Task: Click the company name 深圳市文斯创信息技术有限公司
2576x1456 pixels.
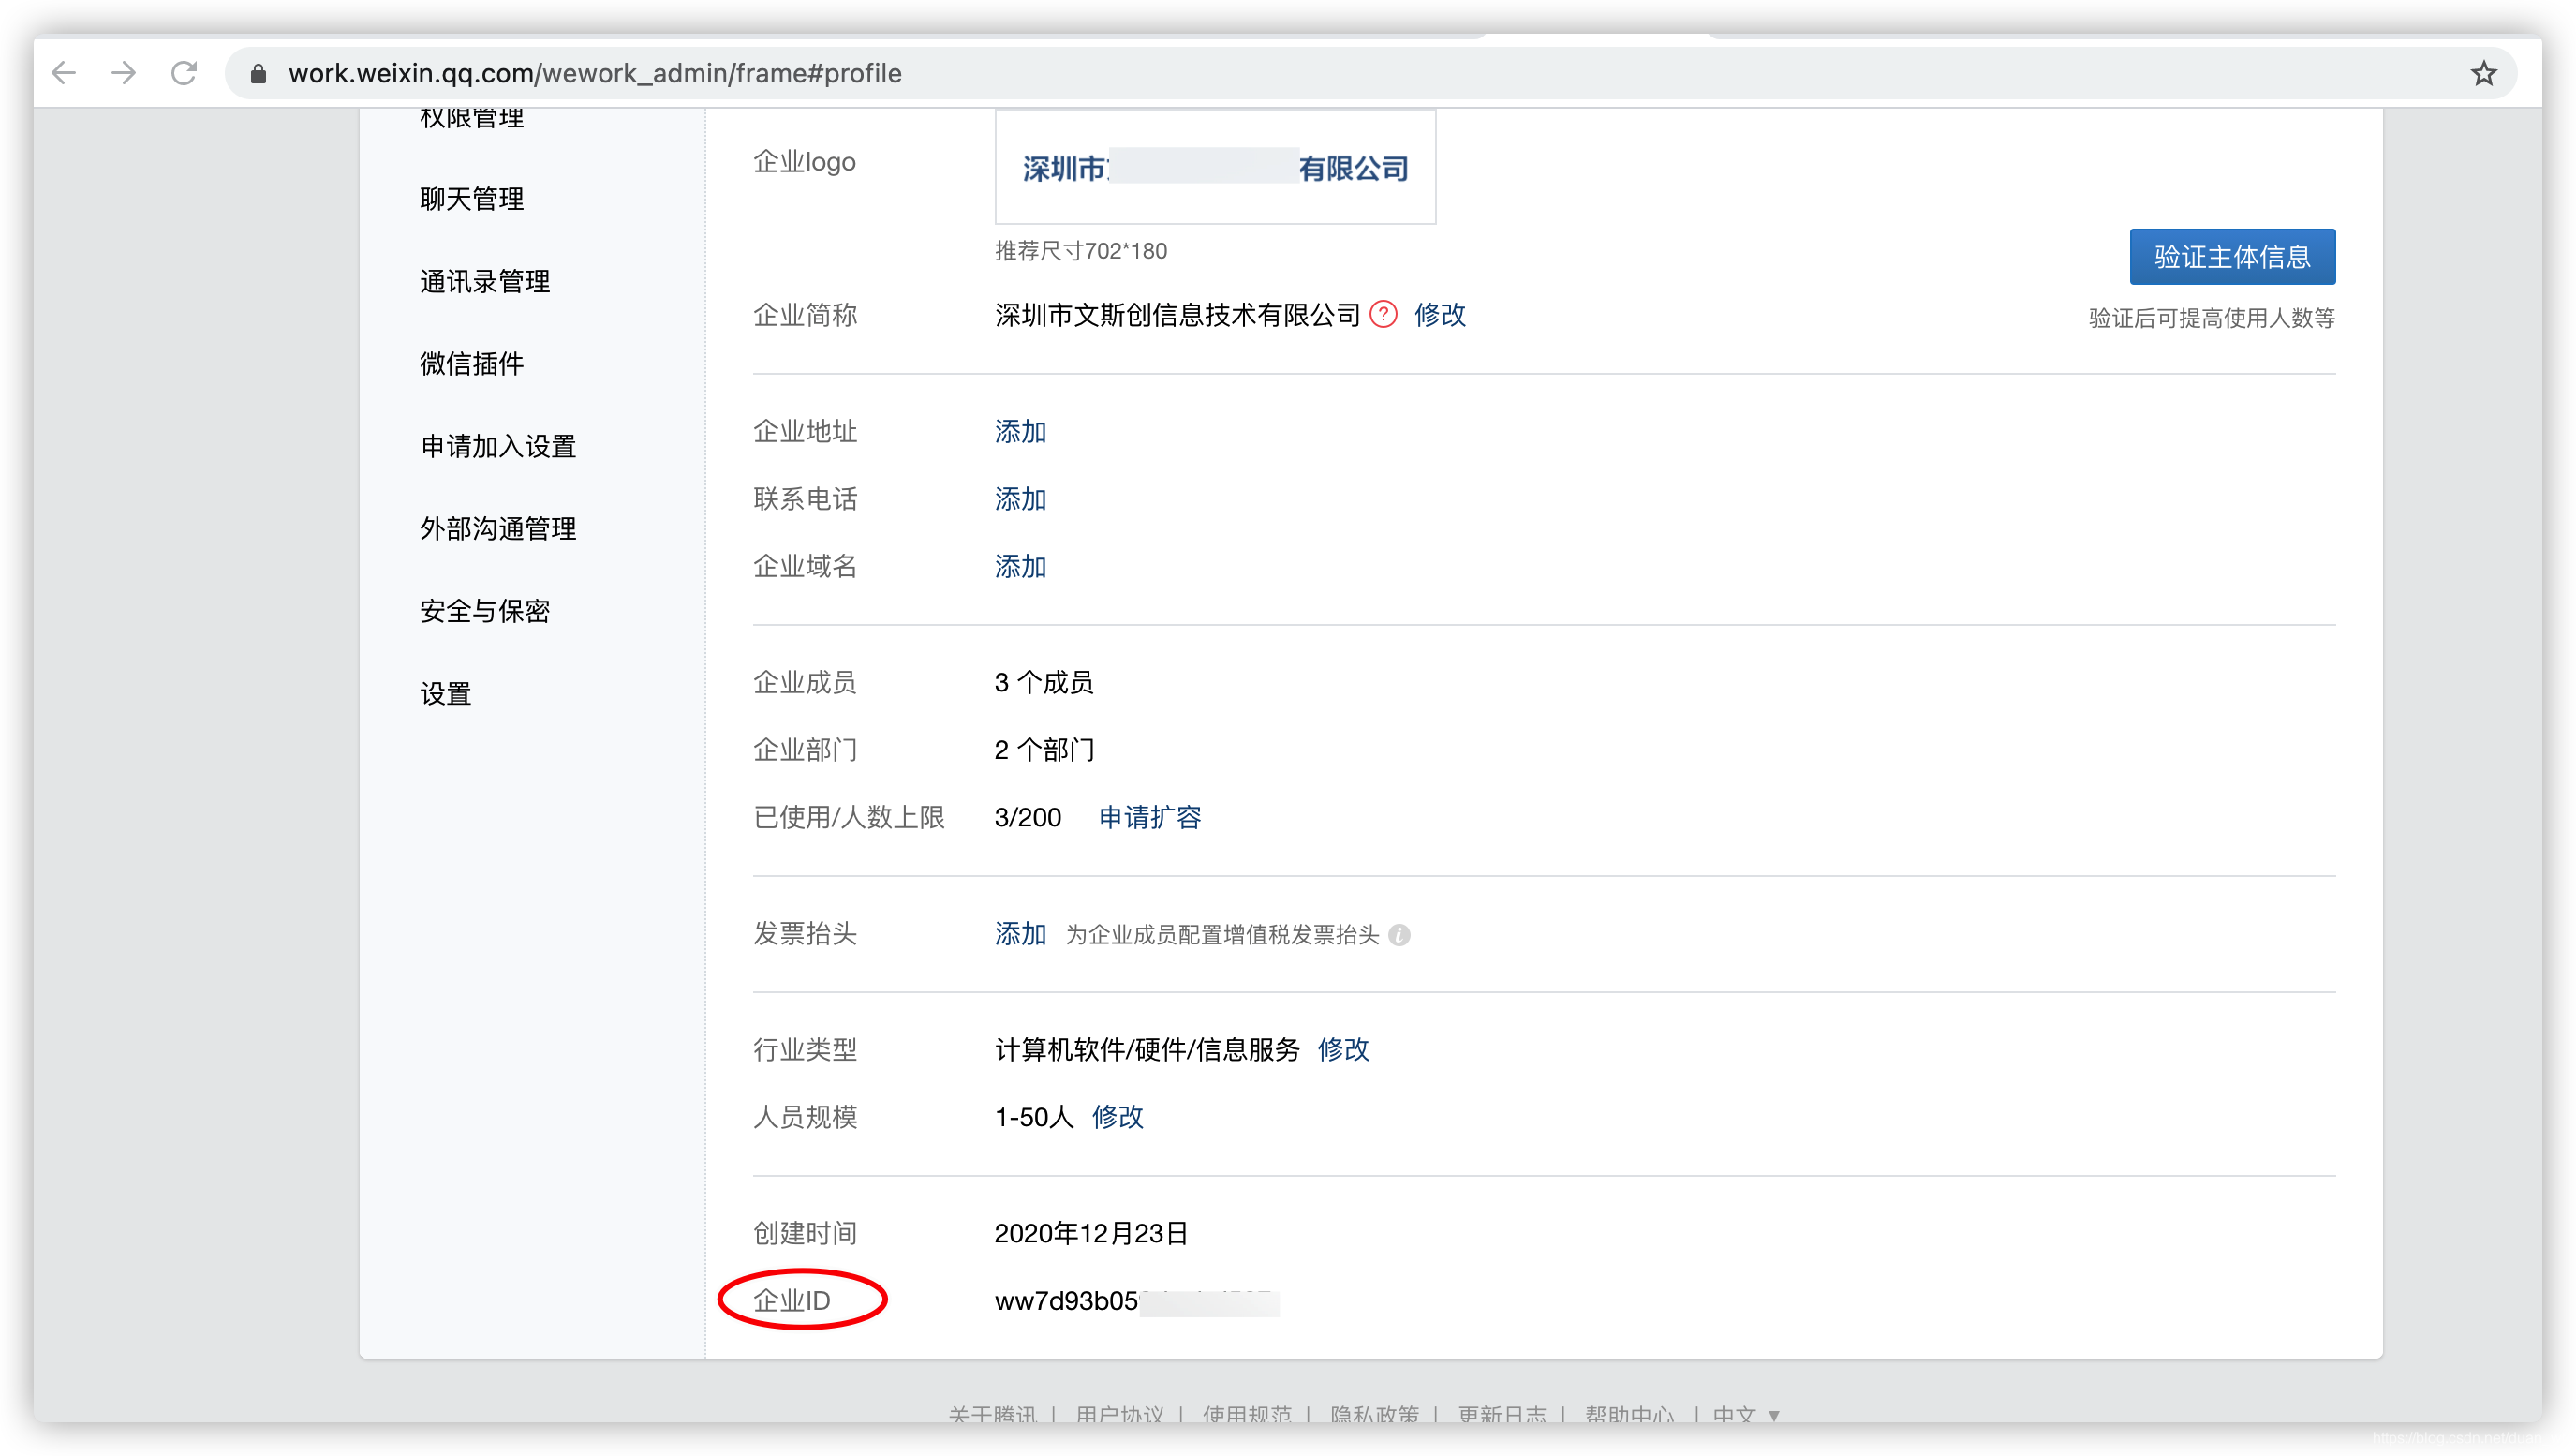Action: click(x=1177, y=315)
